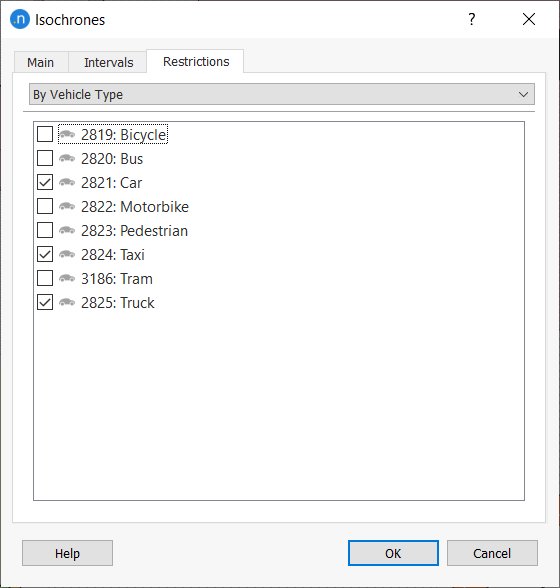Enable the 2822: Motorbike checkbox
This screenshot has height=588, width=560.
click(x=45, y=206)
